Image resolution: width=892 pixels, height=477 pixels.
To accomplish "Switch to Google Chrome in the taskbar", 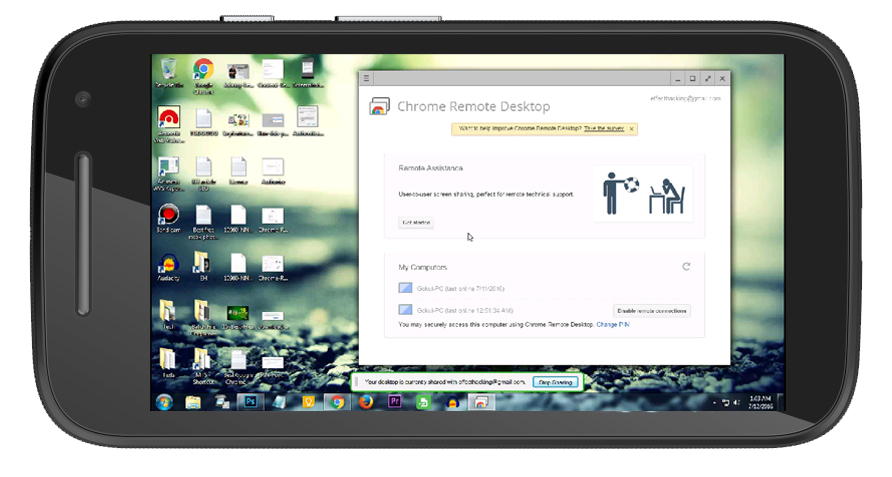I will click(x=337, y=402).
